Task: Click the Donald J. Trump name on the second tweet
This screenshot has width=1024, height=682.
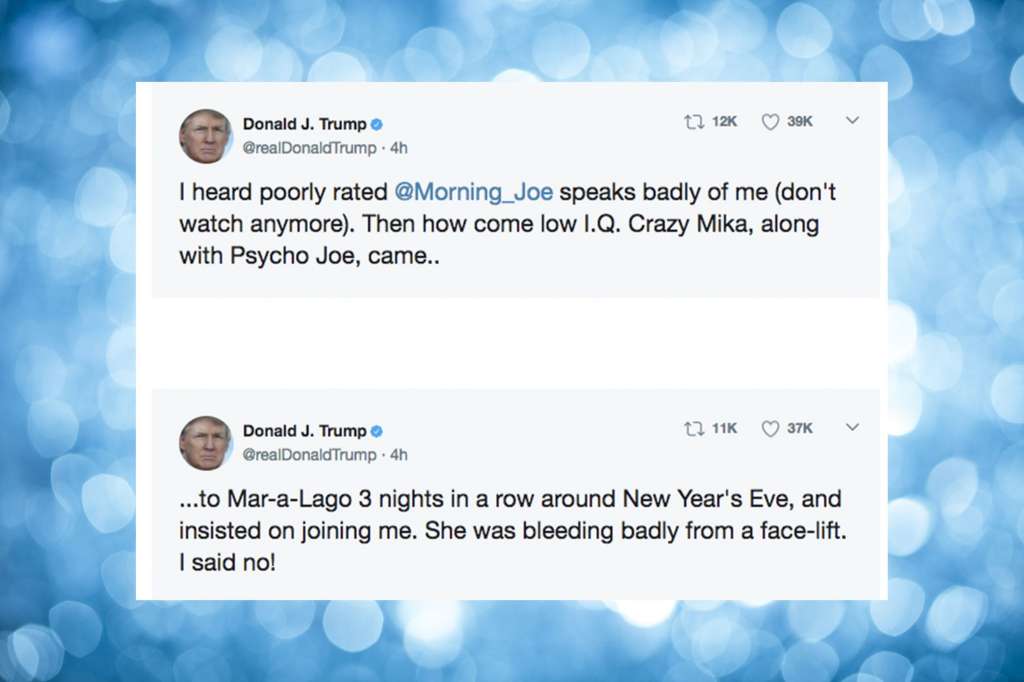Action: click(304, 431)
